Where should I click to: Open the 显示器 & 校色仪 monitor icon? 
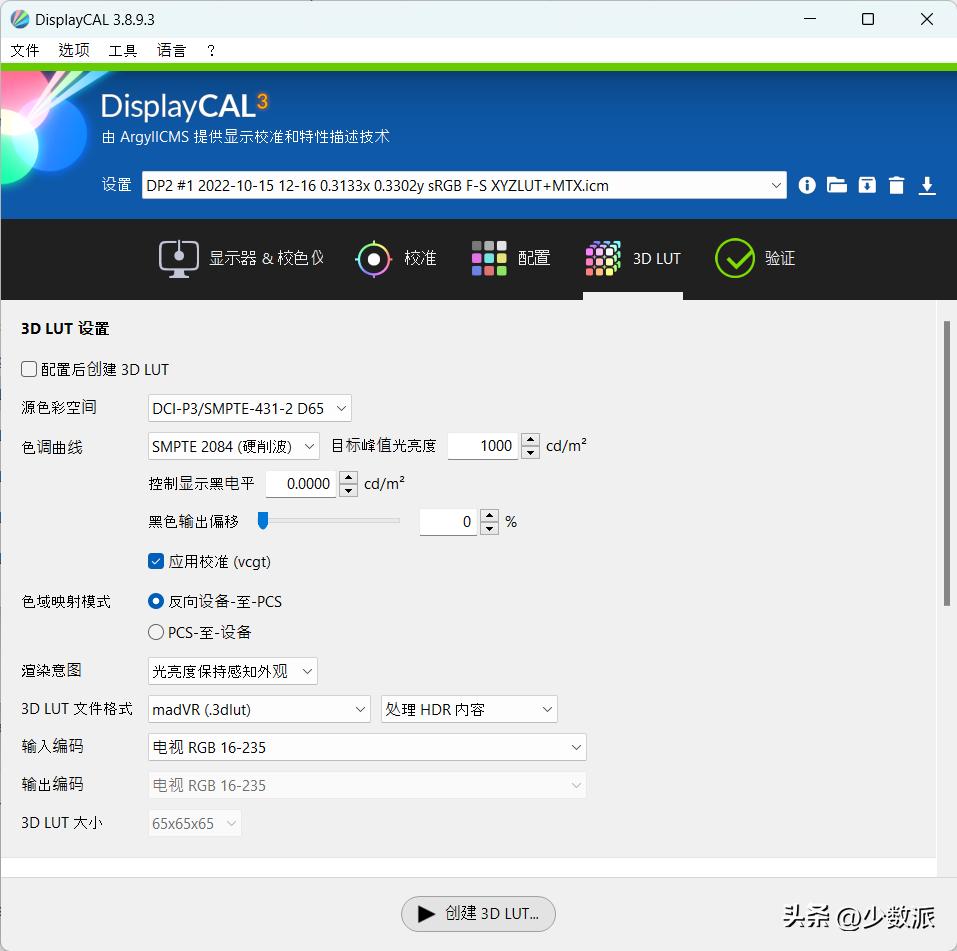179,258
